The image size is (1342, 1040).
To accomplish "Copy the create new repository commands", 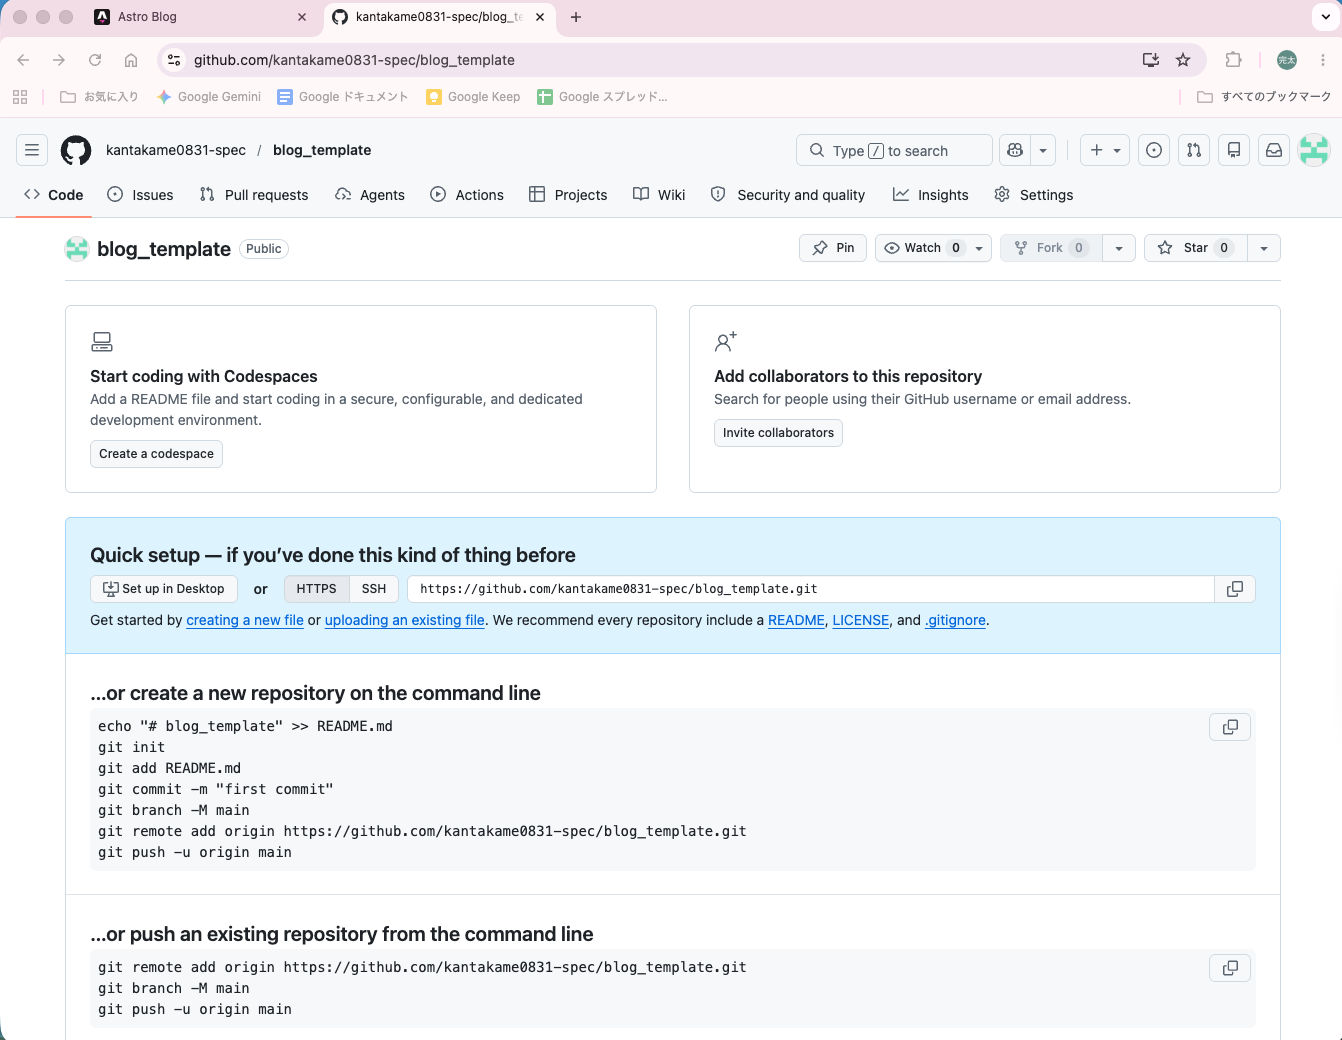I will coord(1230,727).
